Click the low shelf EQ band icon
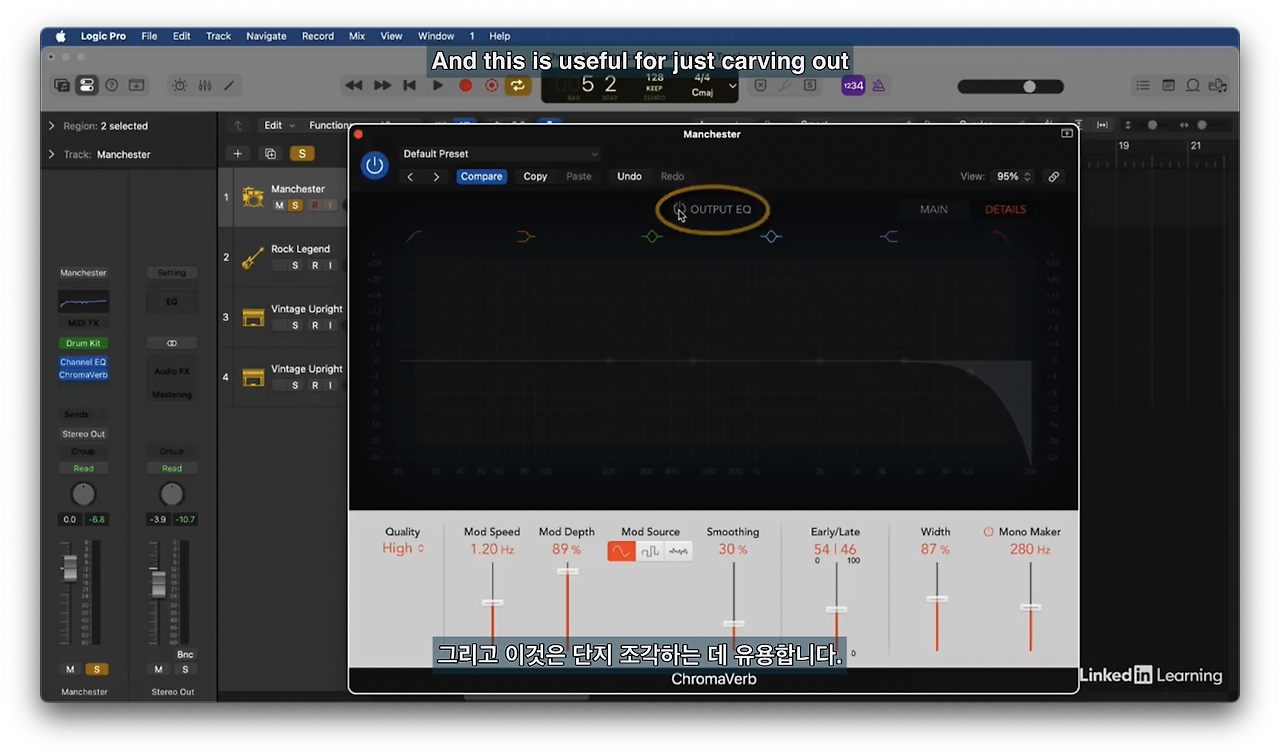This screenshot has height=756, width=1280. point(527,237)
